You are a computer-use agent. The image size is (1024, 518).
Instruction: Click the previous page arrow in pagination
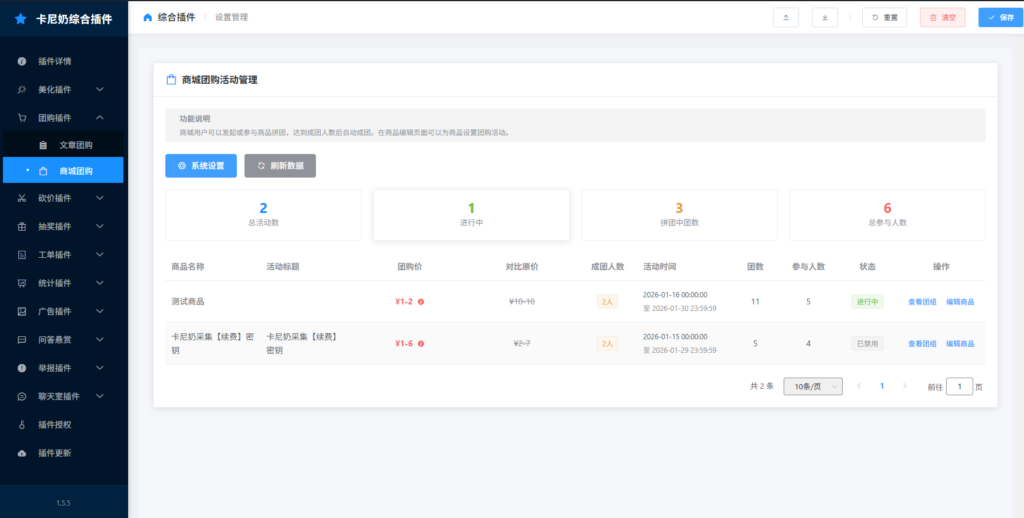(x=859, y=386)
